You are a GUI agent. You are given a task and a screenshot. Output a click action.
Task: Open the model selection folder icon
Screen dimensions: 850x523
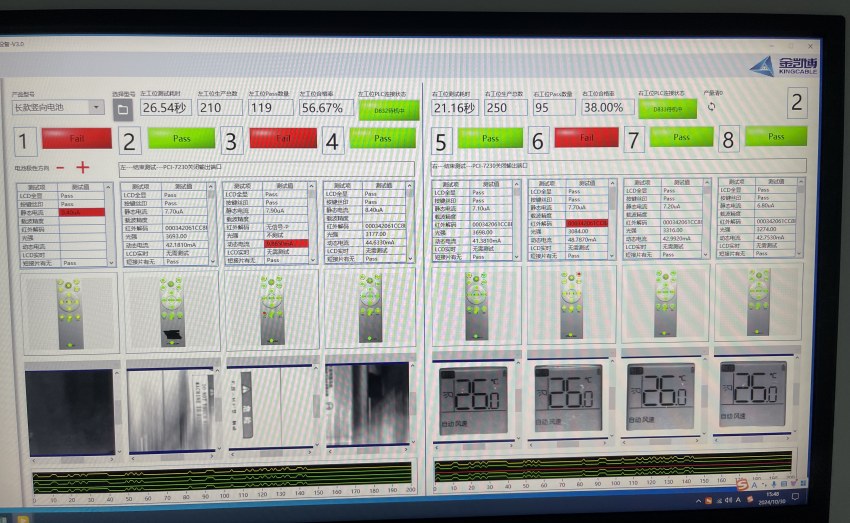pyautogui.click(x=123, y=109)
